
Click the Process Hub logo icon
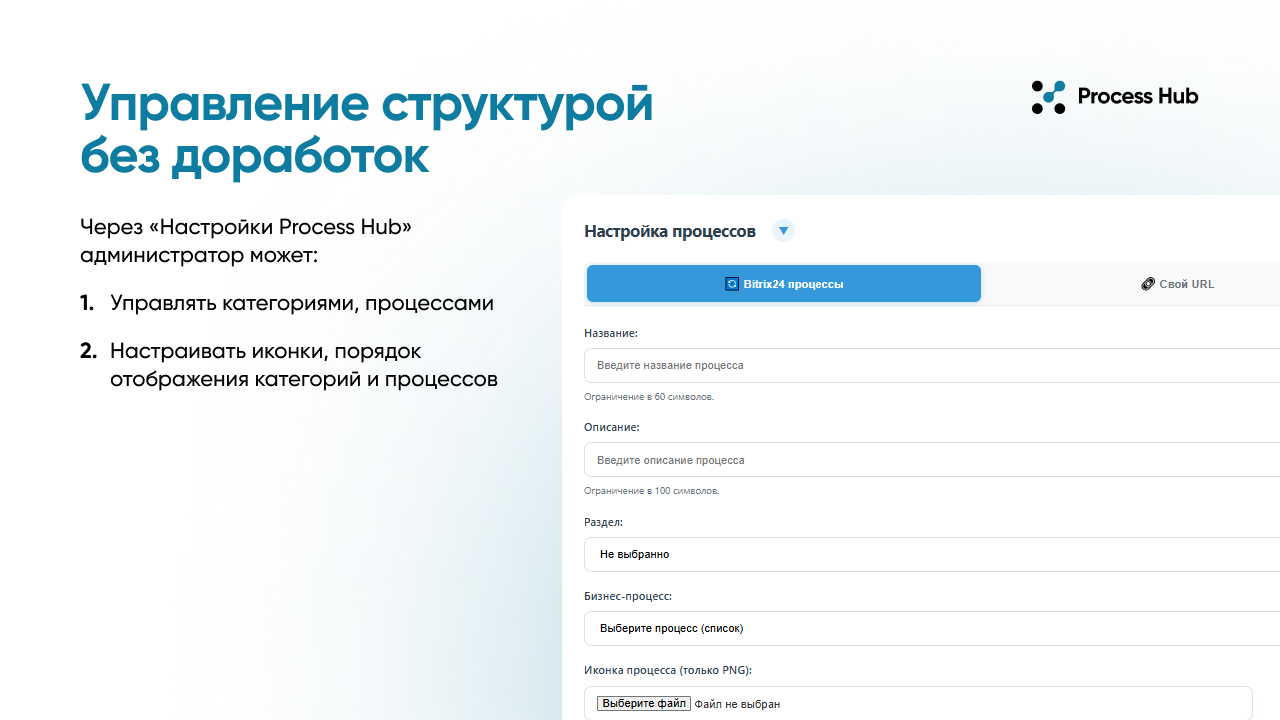pyautogui.click(x=1048, y=97)
